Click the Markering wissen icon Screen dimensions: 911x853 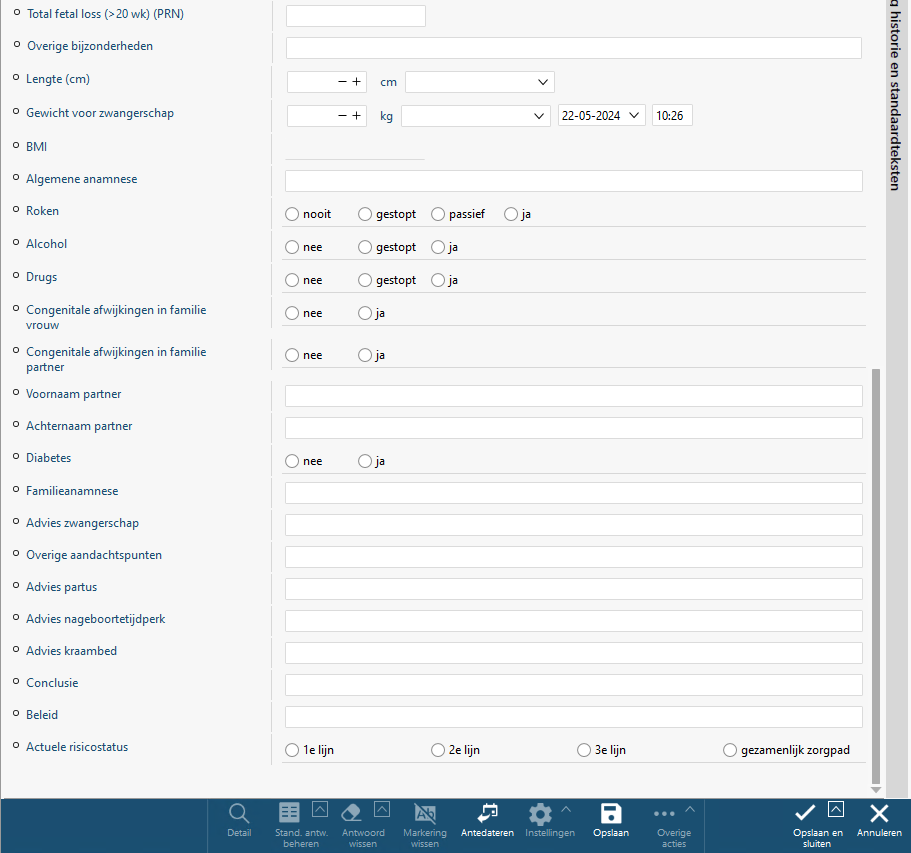pyautogui.click(x=425, y=814)
